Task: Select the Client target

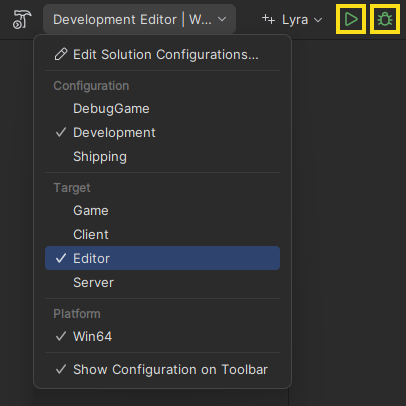Action: tap(162, 235)
